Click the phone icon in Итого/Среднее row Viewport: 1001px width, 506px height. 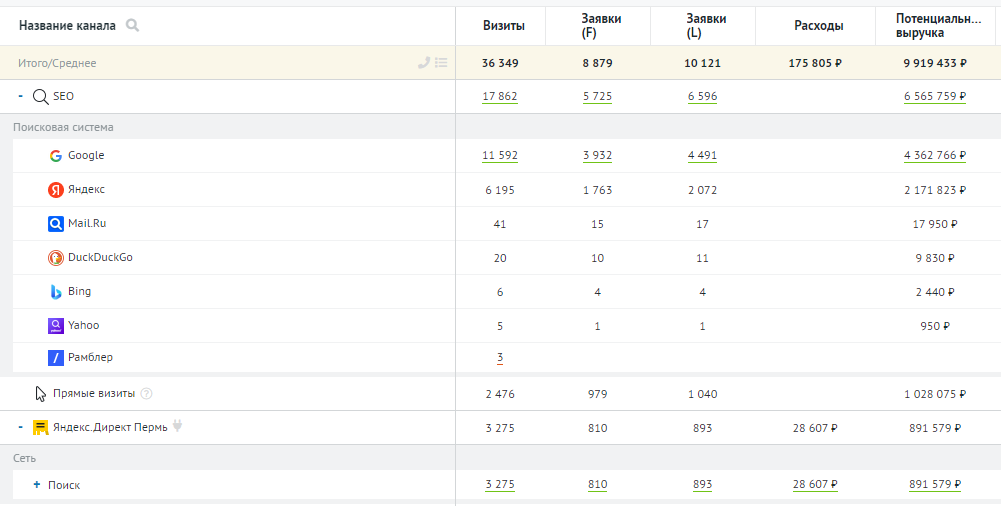(423, 63)
